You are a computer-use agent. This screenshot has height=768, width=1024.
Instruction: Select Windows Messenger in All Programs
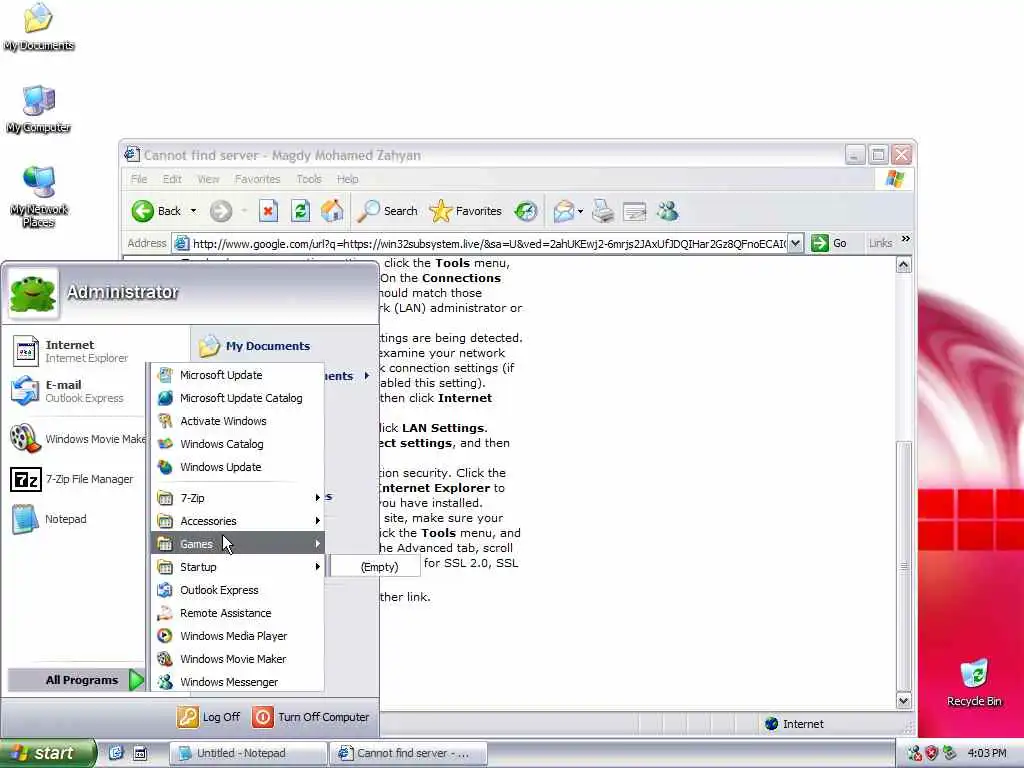click(239, 682)
